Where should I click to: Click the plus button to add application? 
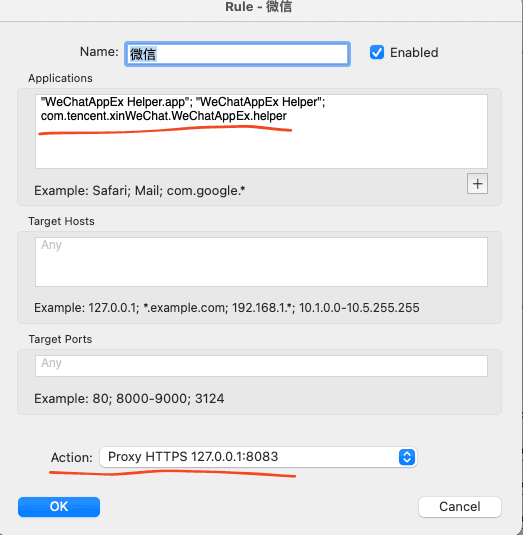(x=477, y=184)
